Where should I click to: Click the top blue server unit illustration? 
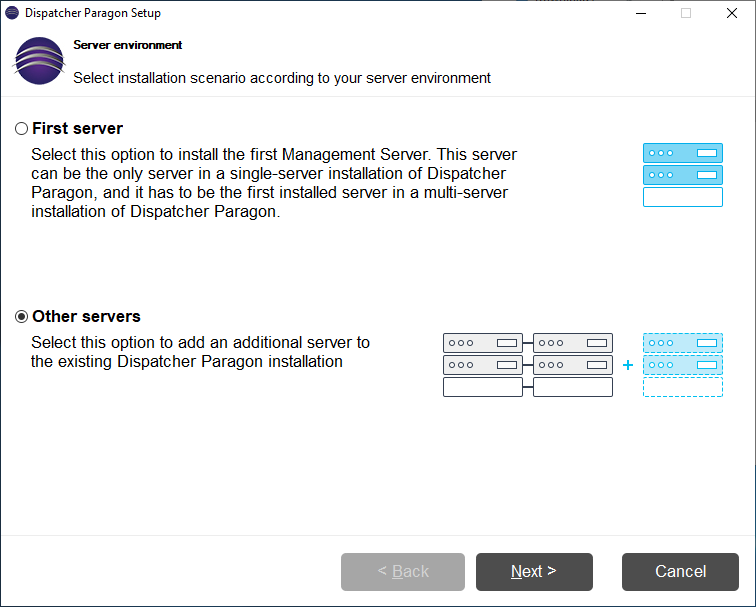coord(682,153)
